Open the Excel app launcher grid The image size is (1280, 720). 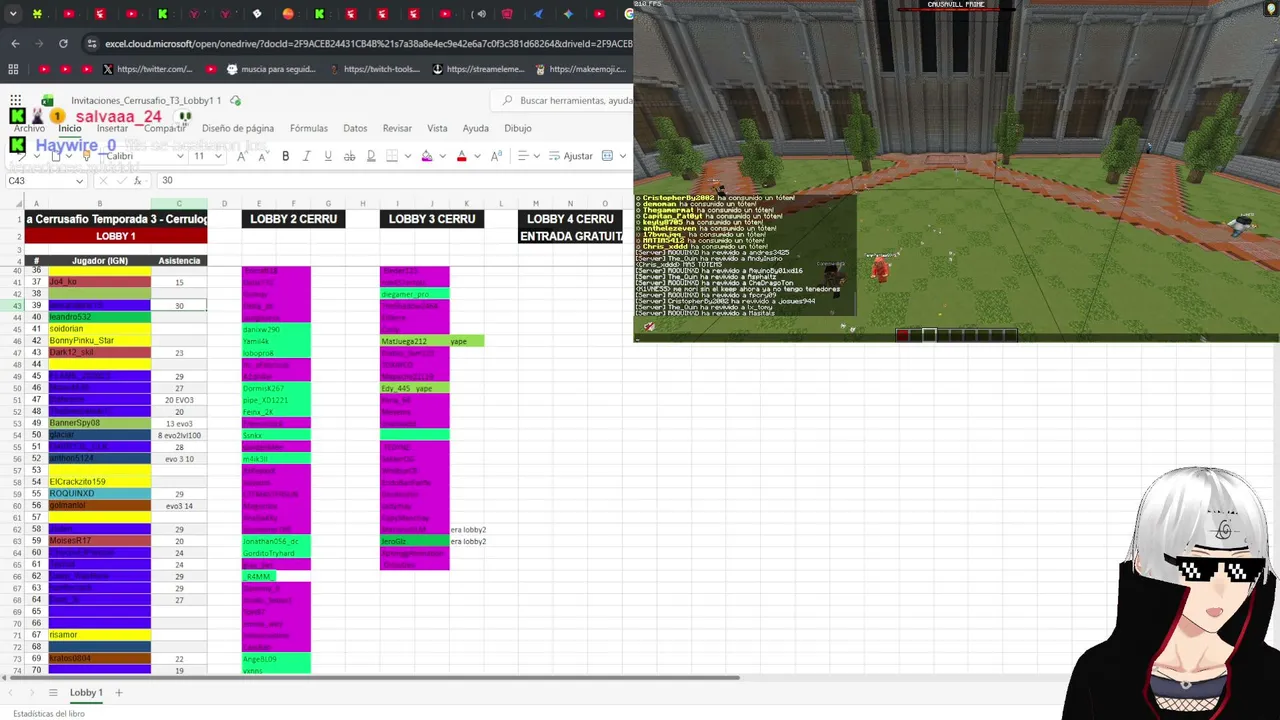click(16, 100)
